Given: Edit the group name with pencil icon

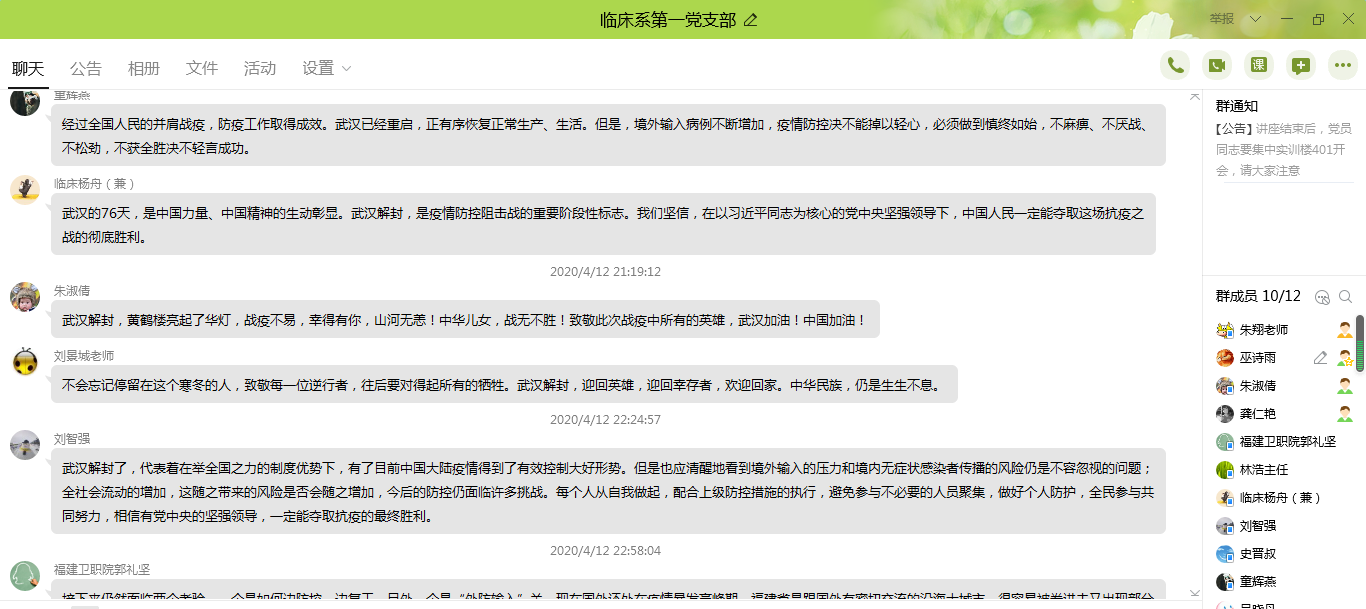Looking at the screenshot, I should click(x=751, y=20).
